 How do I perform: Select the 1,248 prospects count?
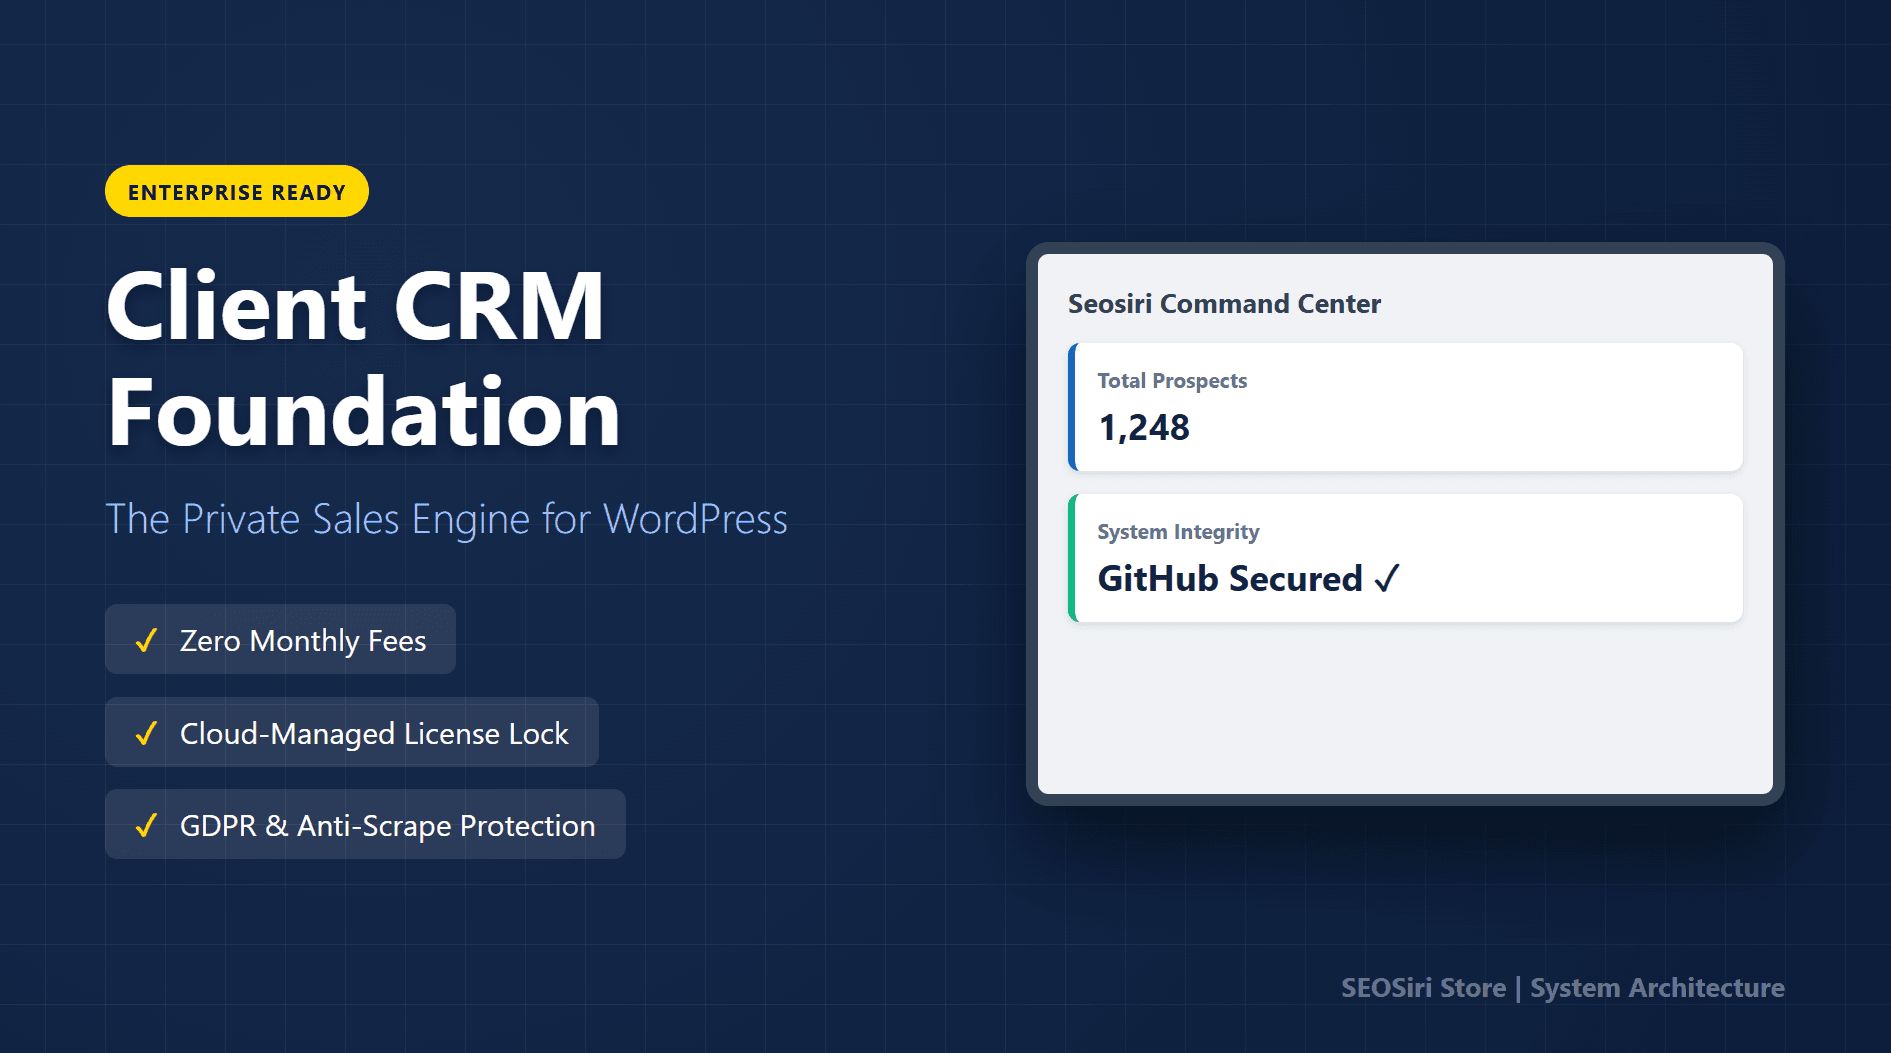click(x=1144, y=427)
